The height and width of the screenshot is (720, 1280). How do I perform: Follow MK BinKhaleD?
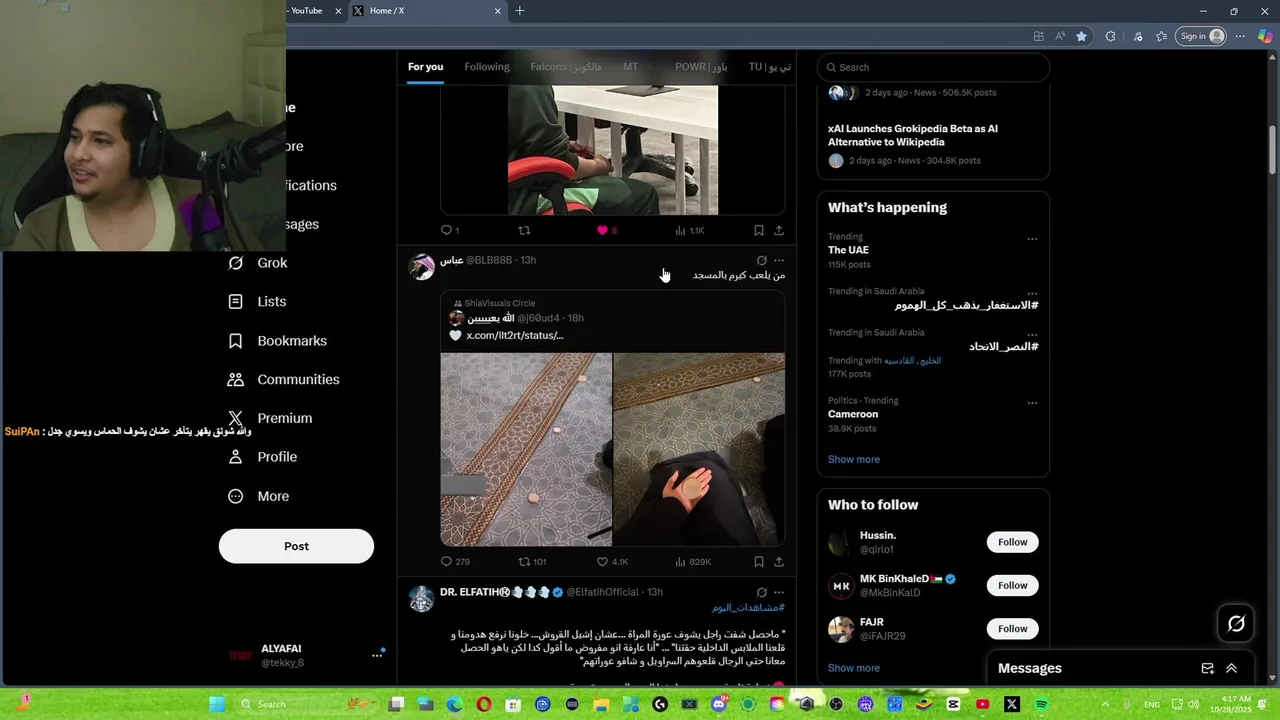click(1012, 585)
